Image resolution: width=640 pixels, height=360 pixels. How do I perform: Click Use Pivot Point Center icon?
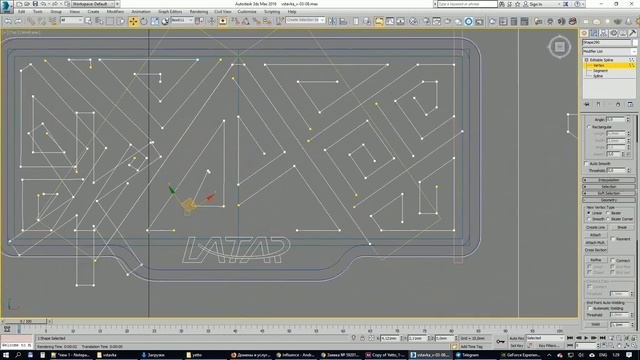coord(200,21)
